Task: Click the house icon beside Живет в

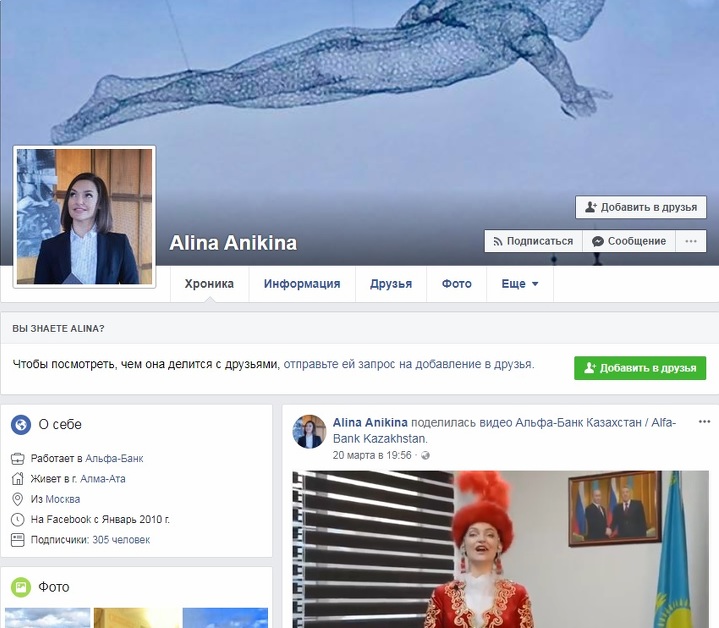Action: pos(17,479)
